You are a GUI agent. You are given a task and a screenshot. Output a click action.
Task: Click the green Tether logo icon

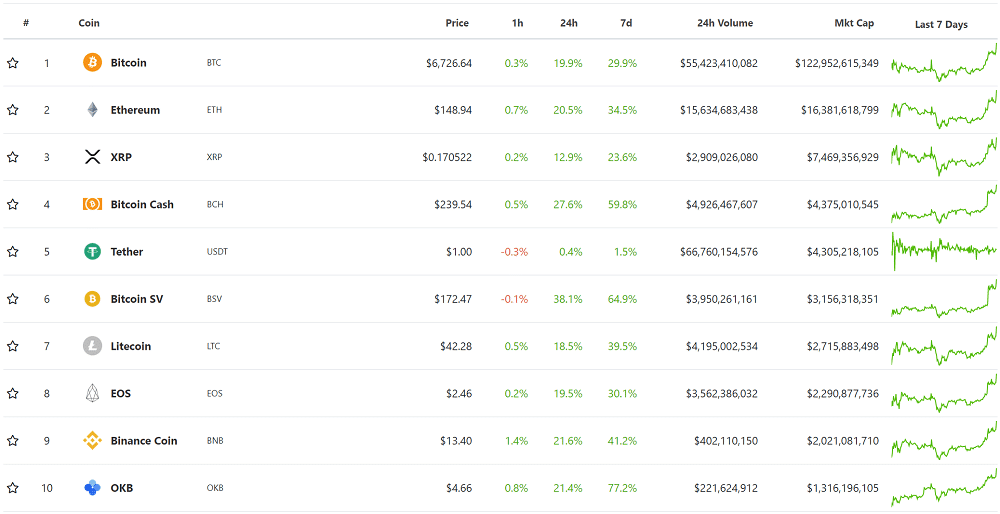coord(92,251)
